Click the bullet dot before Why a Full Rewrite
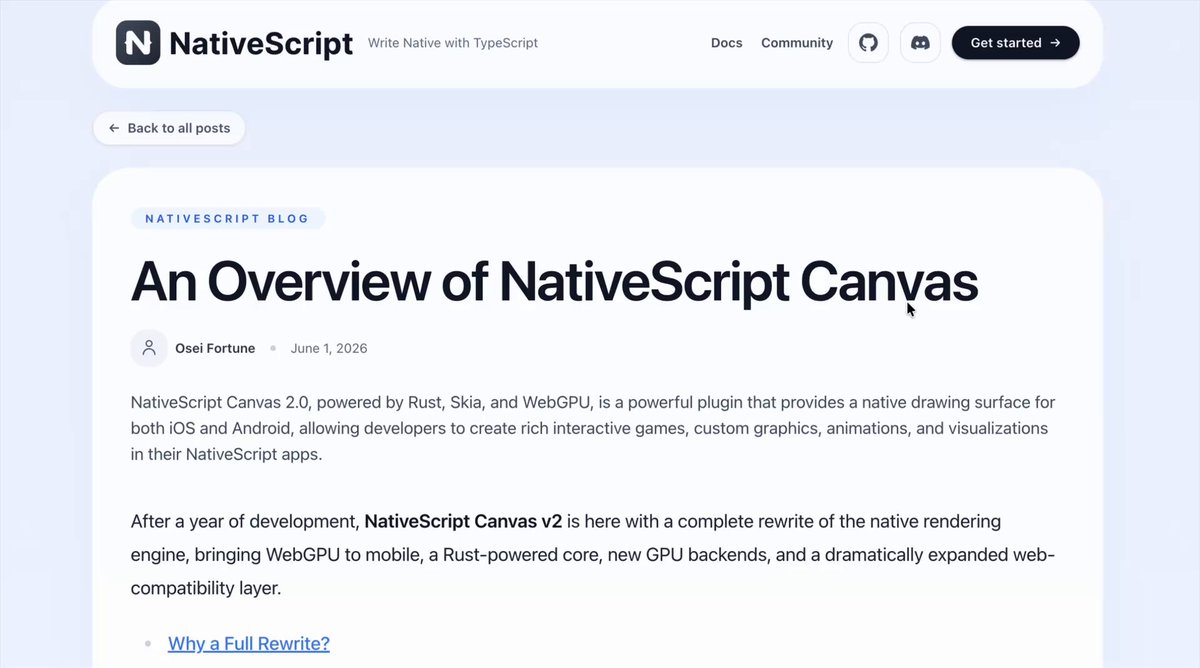This screenshot has width=1200, height=668. click(x=148, y=644)
